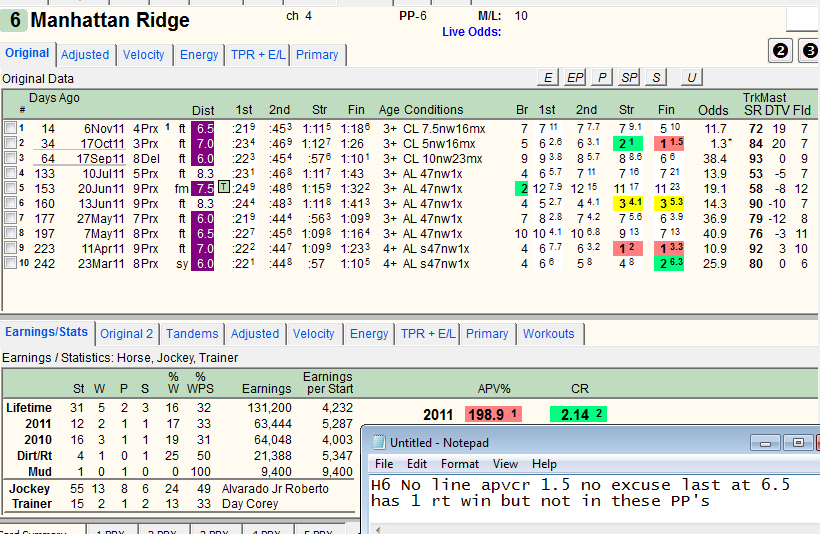This screenshot has height=534, width=820.
Task: Open the View menu in Notepad
Action: (x=505, y=464)
